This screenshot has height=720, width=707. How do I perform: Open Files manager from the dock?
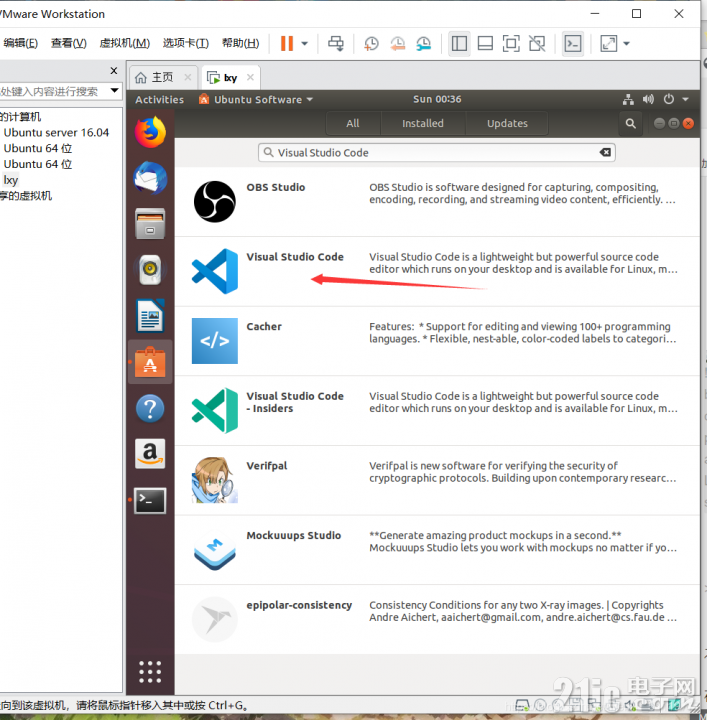click(x=150, y=224)
